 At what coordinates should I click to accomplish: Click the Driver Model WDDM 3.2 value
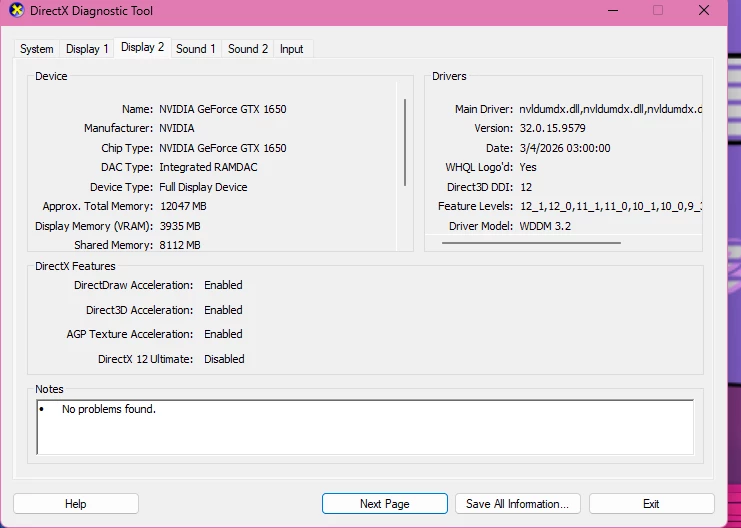click(x=545, y=226)
